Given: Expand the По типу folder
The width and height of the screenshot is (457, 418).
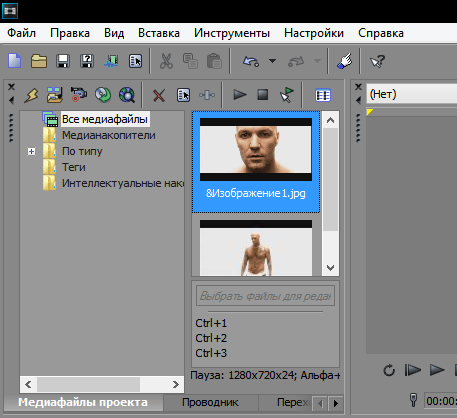Looking at the screenshot, I should 31,152.
